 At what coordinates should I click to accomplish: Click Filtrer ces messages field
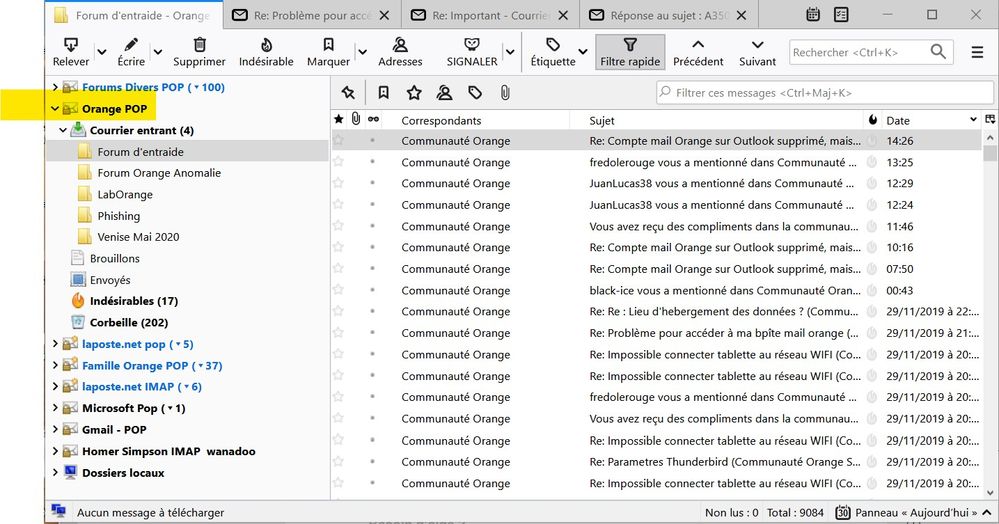[x=824, y=93]
